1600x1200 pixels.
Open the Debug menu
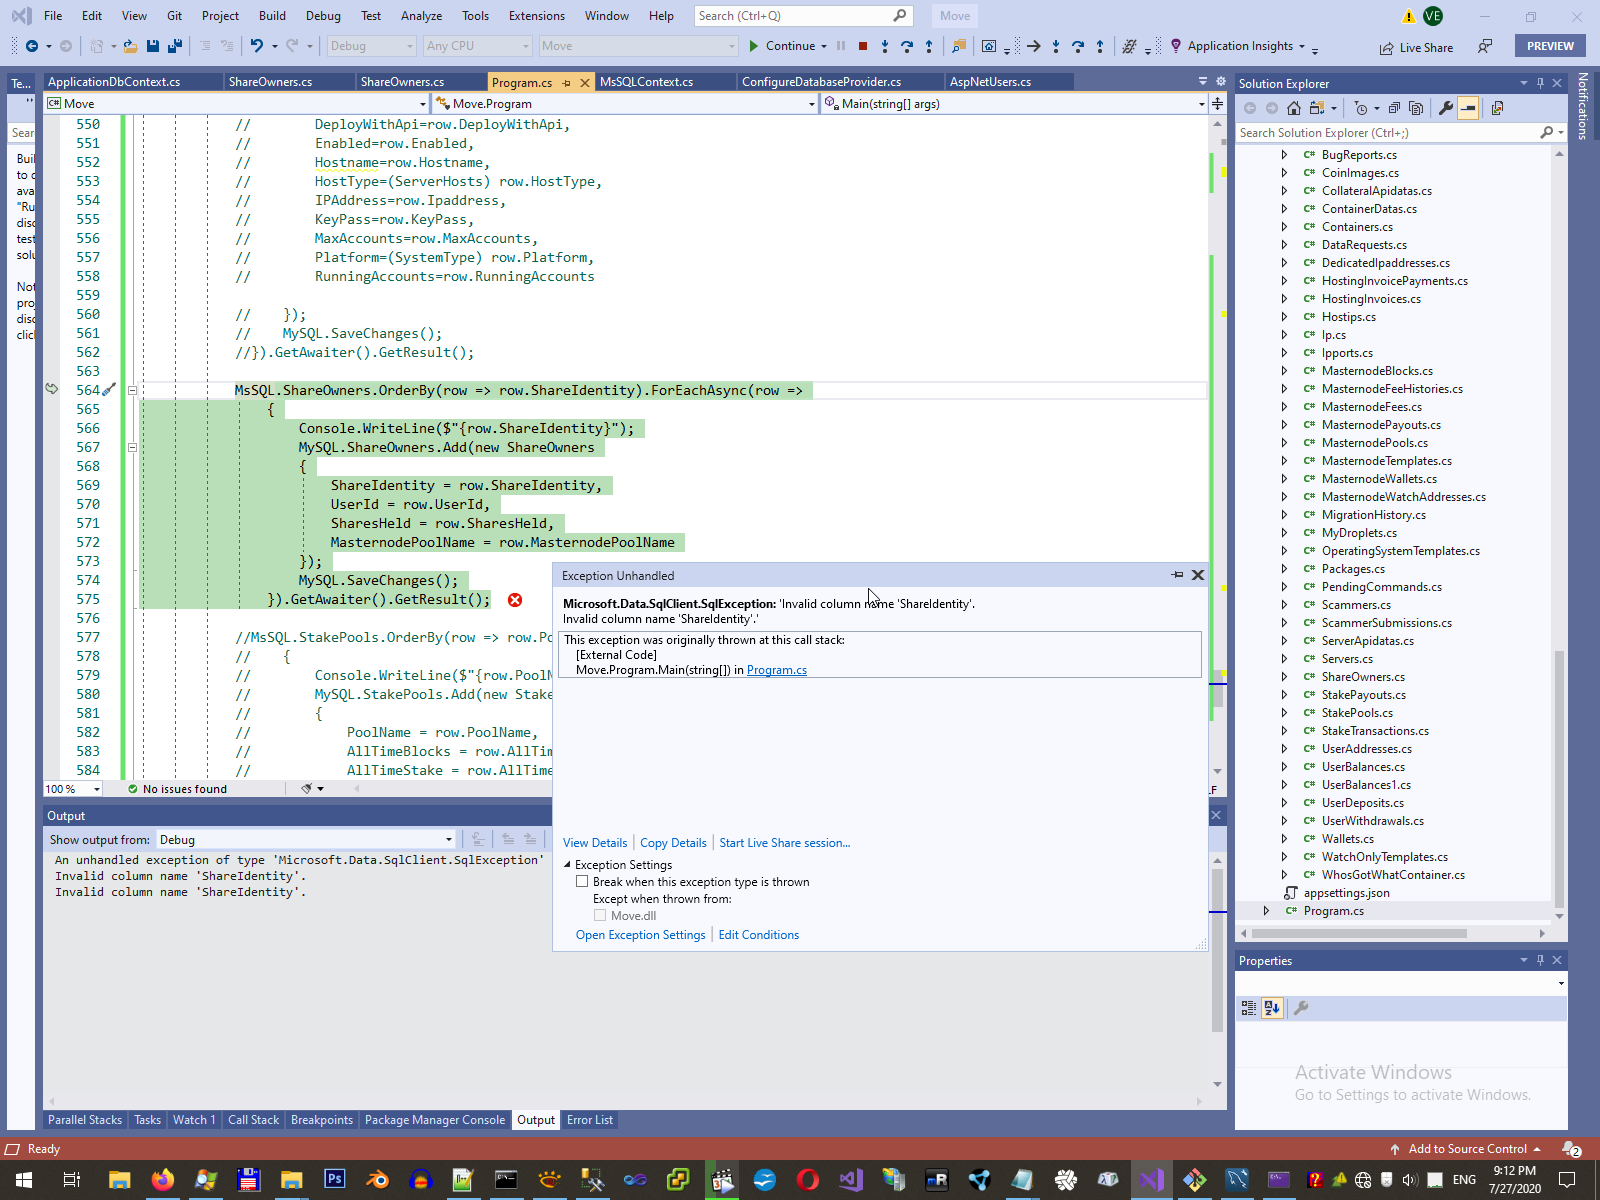pos(323,16)
